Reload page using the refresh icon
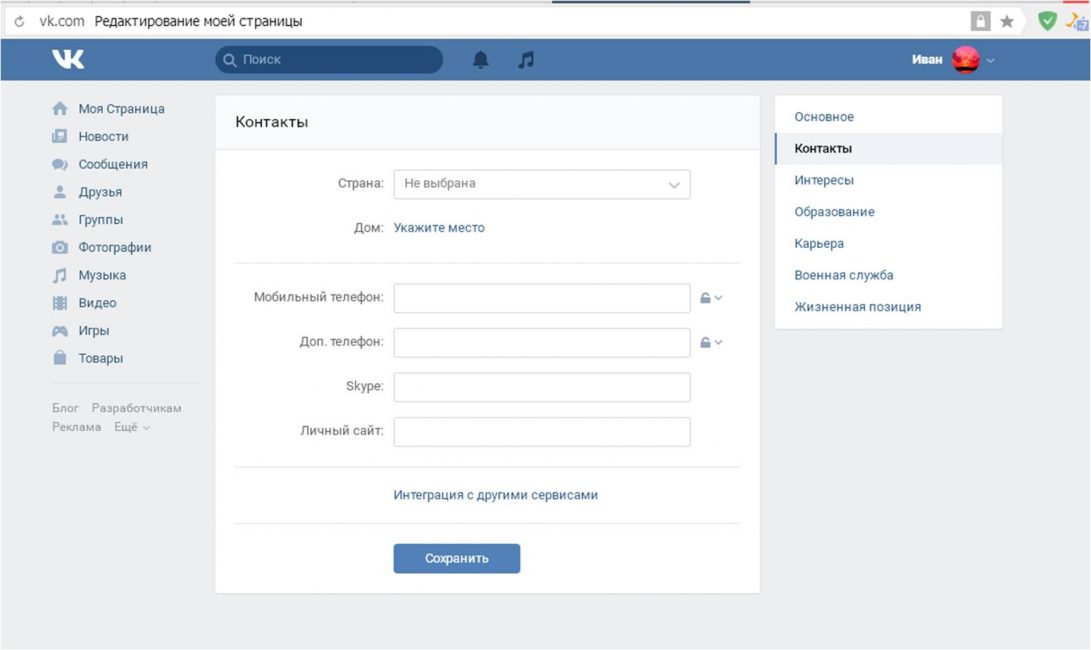 coord(19,21)
